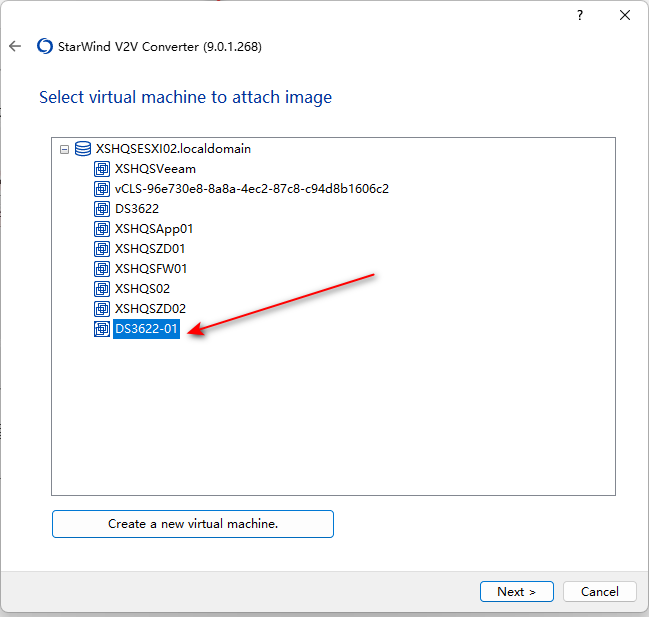Screen dimensions: 649x617
Task: Select the XSHQS02 virtual machine
Action: (x=142, y=288)
